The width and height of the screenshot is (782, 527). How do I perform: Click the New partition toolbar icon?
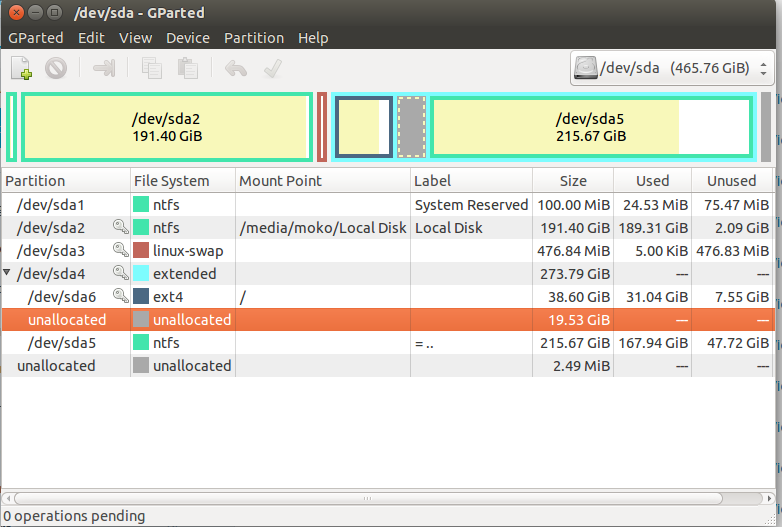pos(22,68)
